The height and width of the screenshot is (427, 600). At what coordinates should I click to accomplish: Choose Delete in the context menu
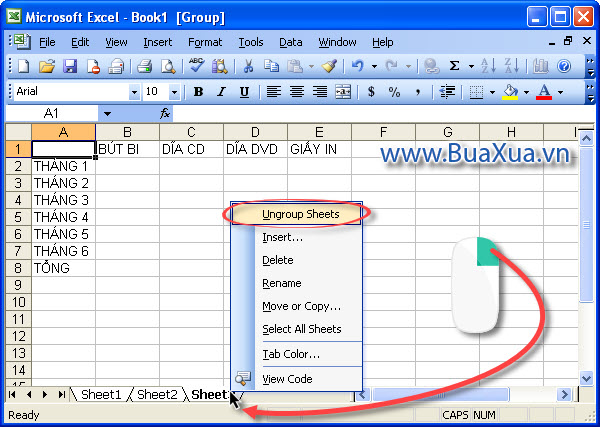point(296,260)
